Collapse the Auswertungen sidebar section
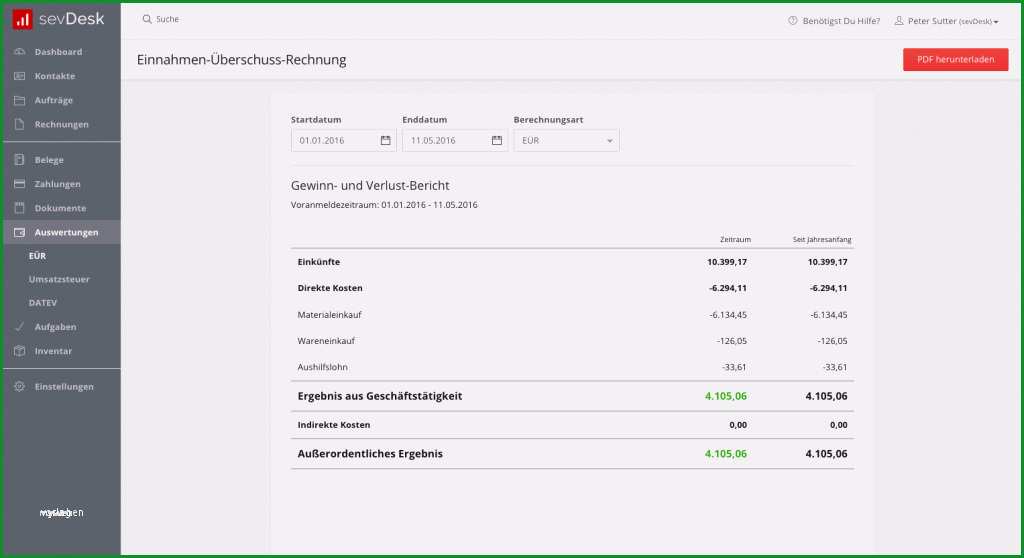This screenshot has height=558, width=1024. tap(61, 232)
